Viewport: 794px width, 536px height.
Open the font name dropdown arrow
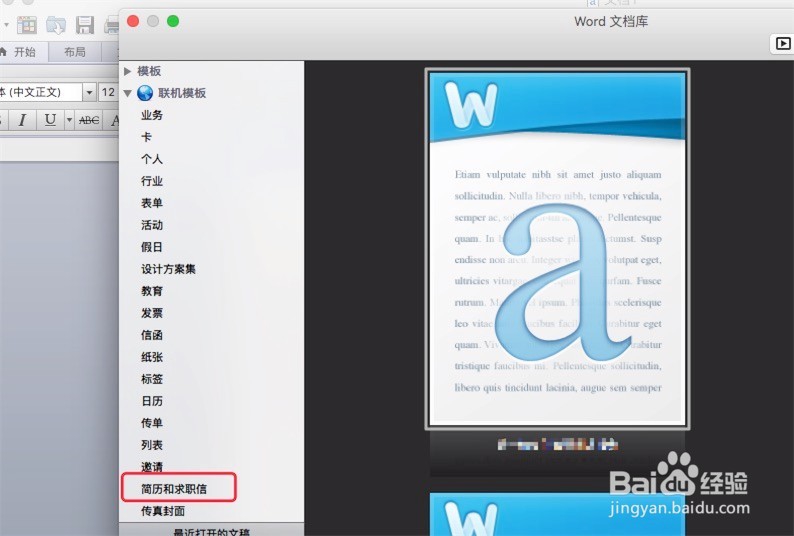click(89, 92)
